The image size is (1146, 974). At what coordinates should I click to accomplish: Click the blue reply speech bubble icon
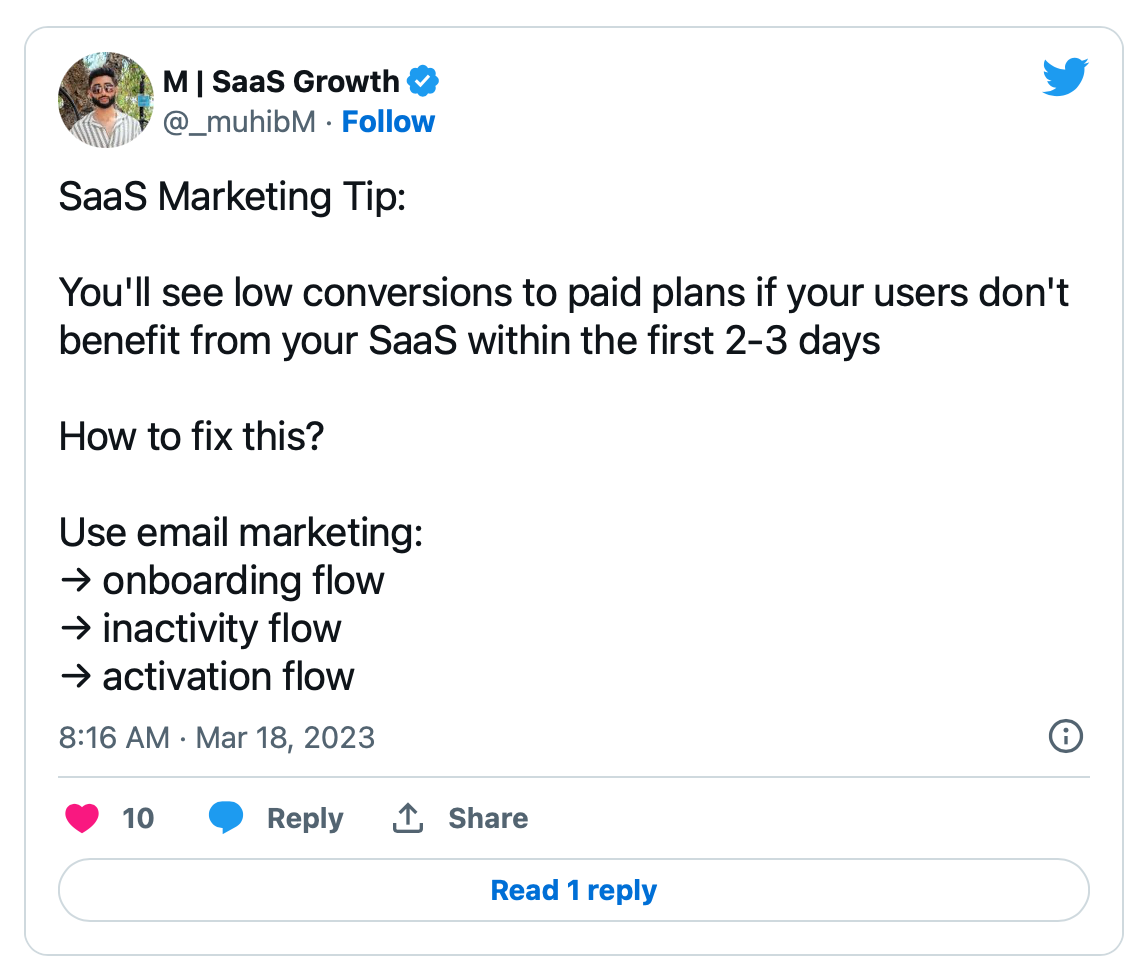click(226, 817)
